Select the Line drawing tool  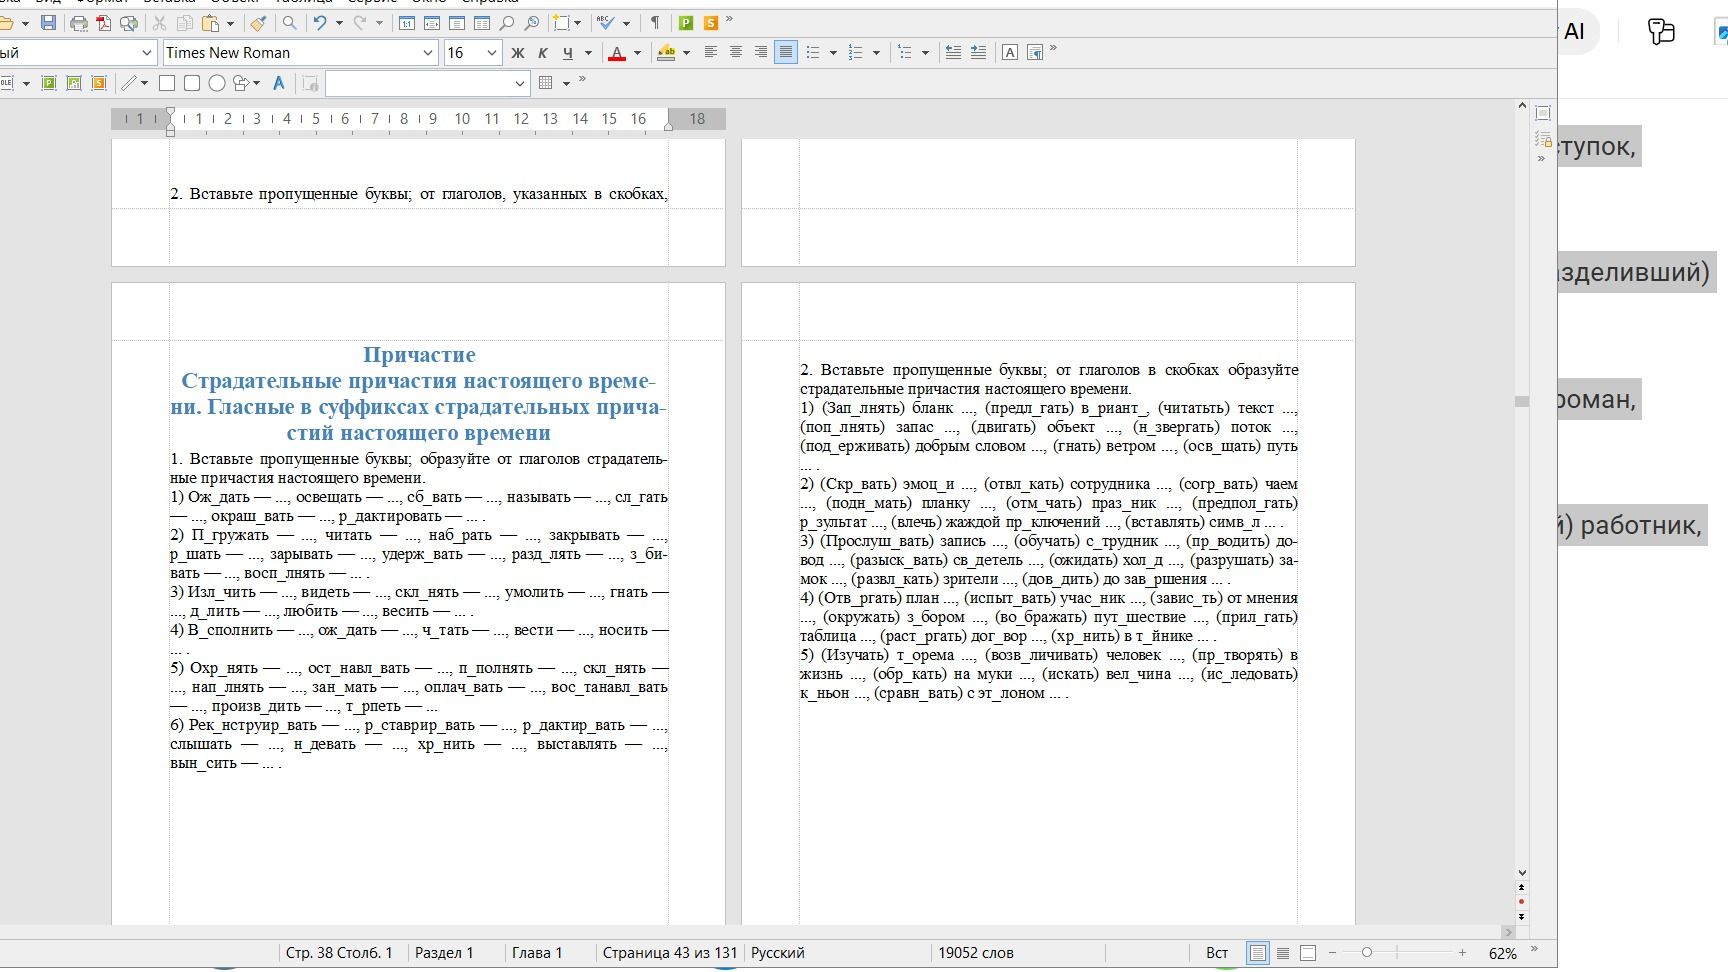coord(129,83)
